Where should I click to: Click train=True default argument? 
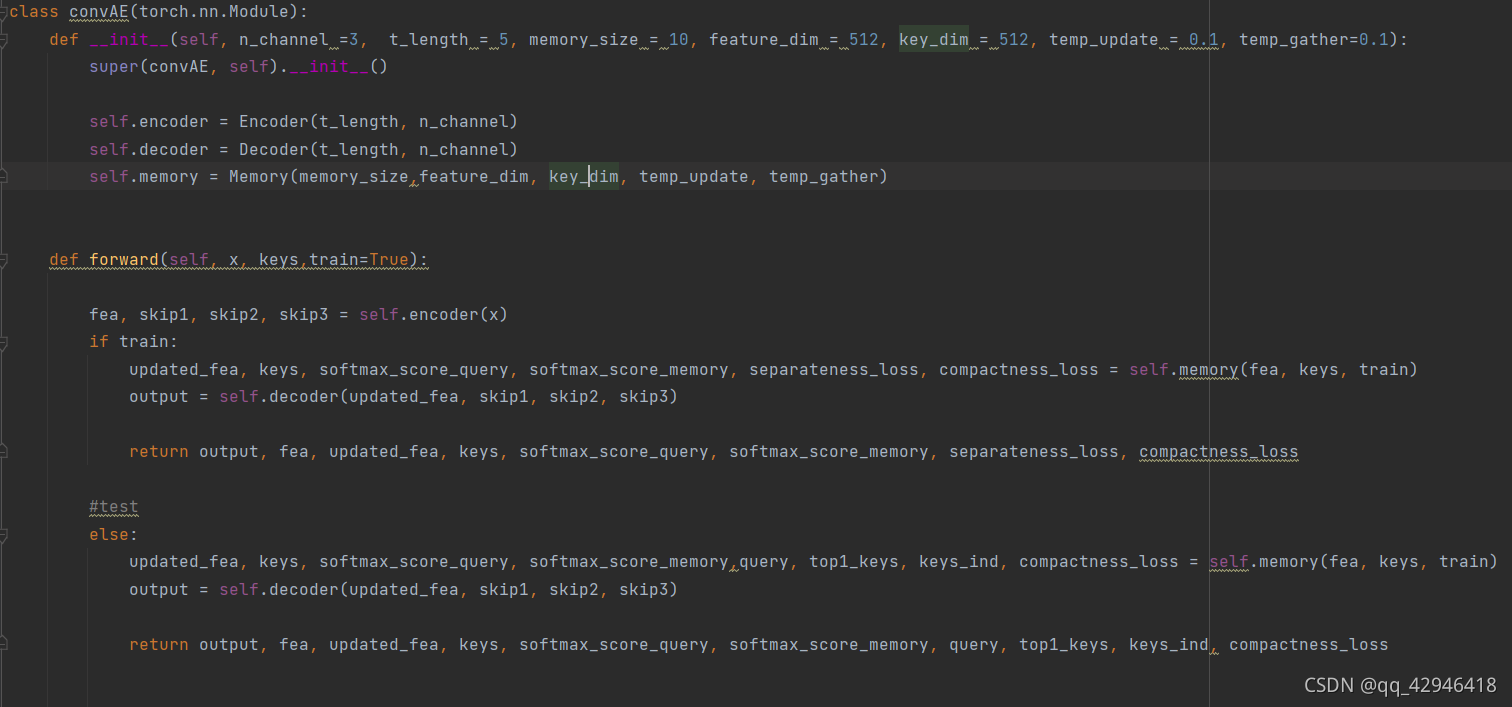click(x=358, y=260)
